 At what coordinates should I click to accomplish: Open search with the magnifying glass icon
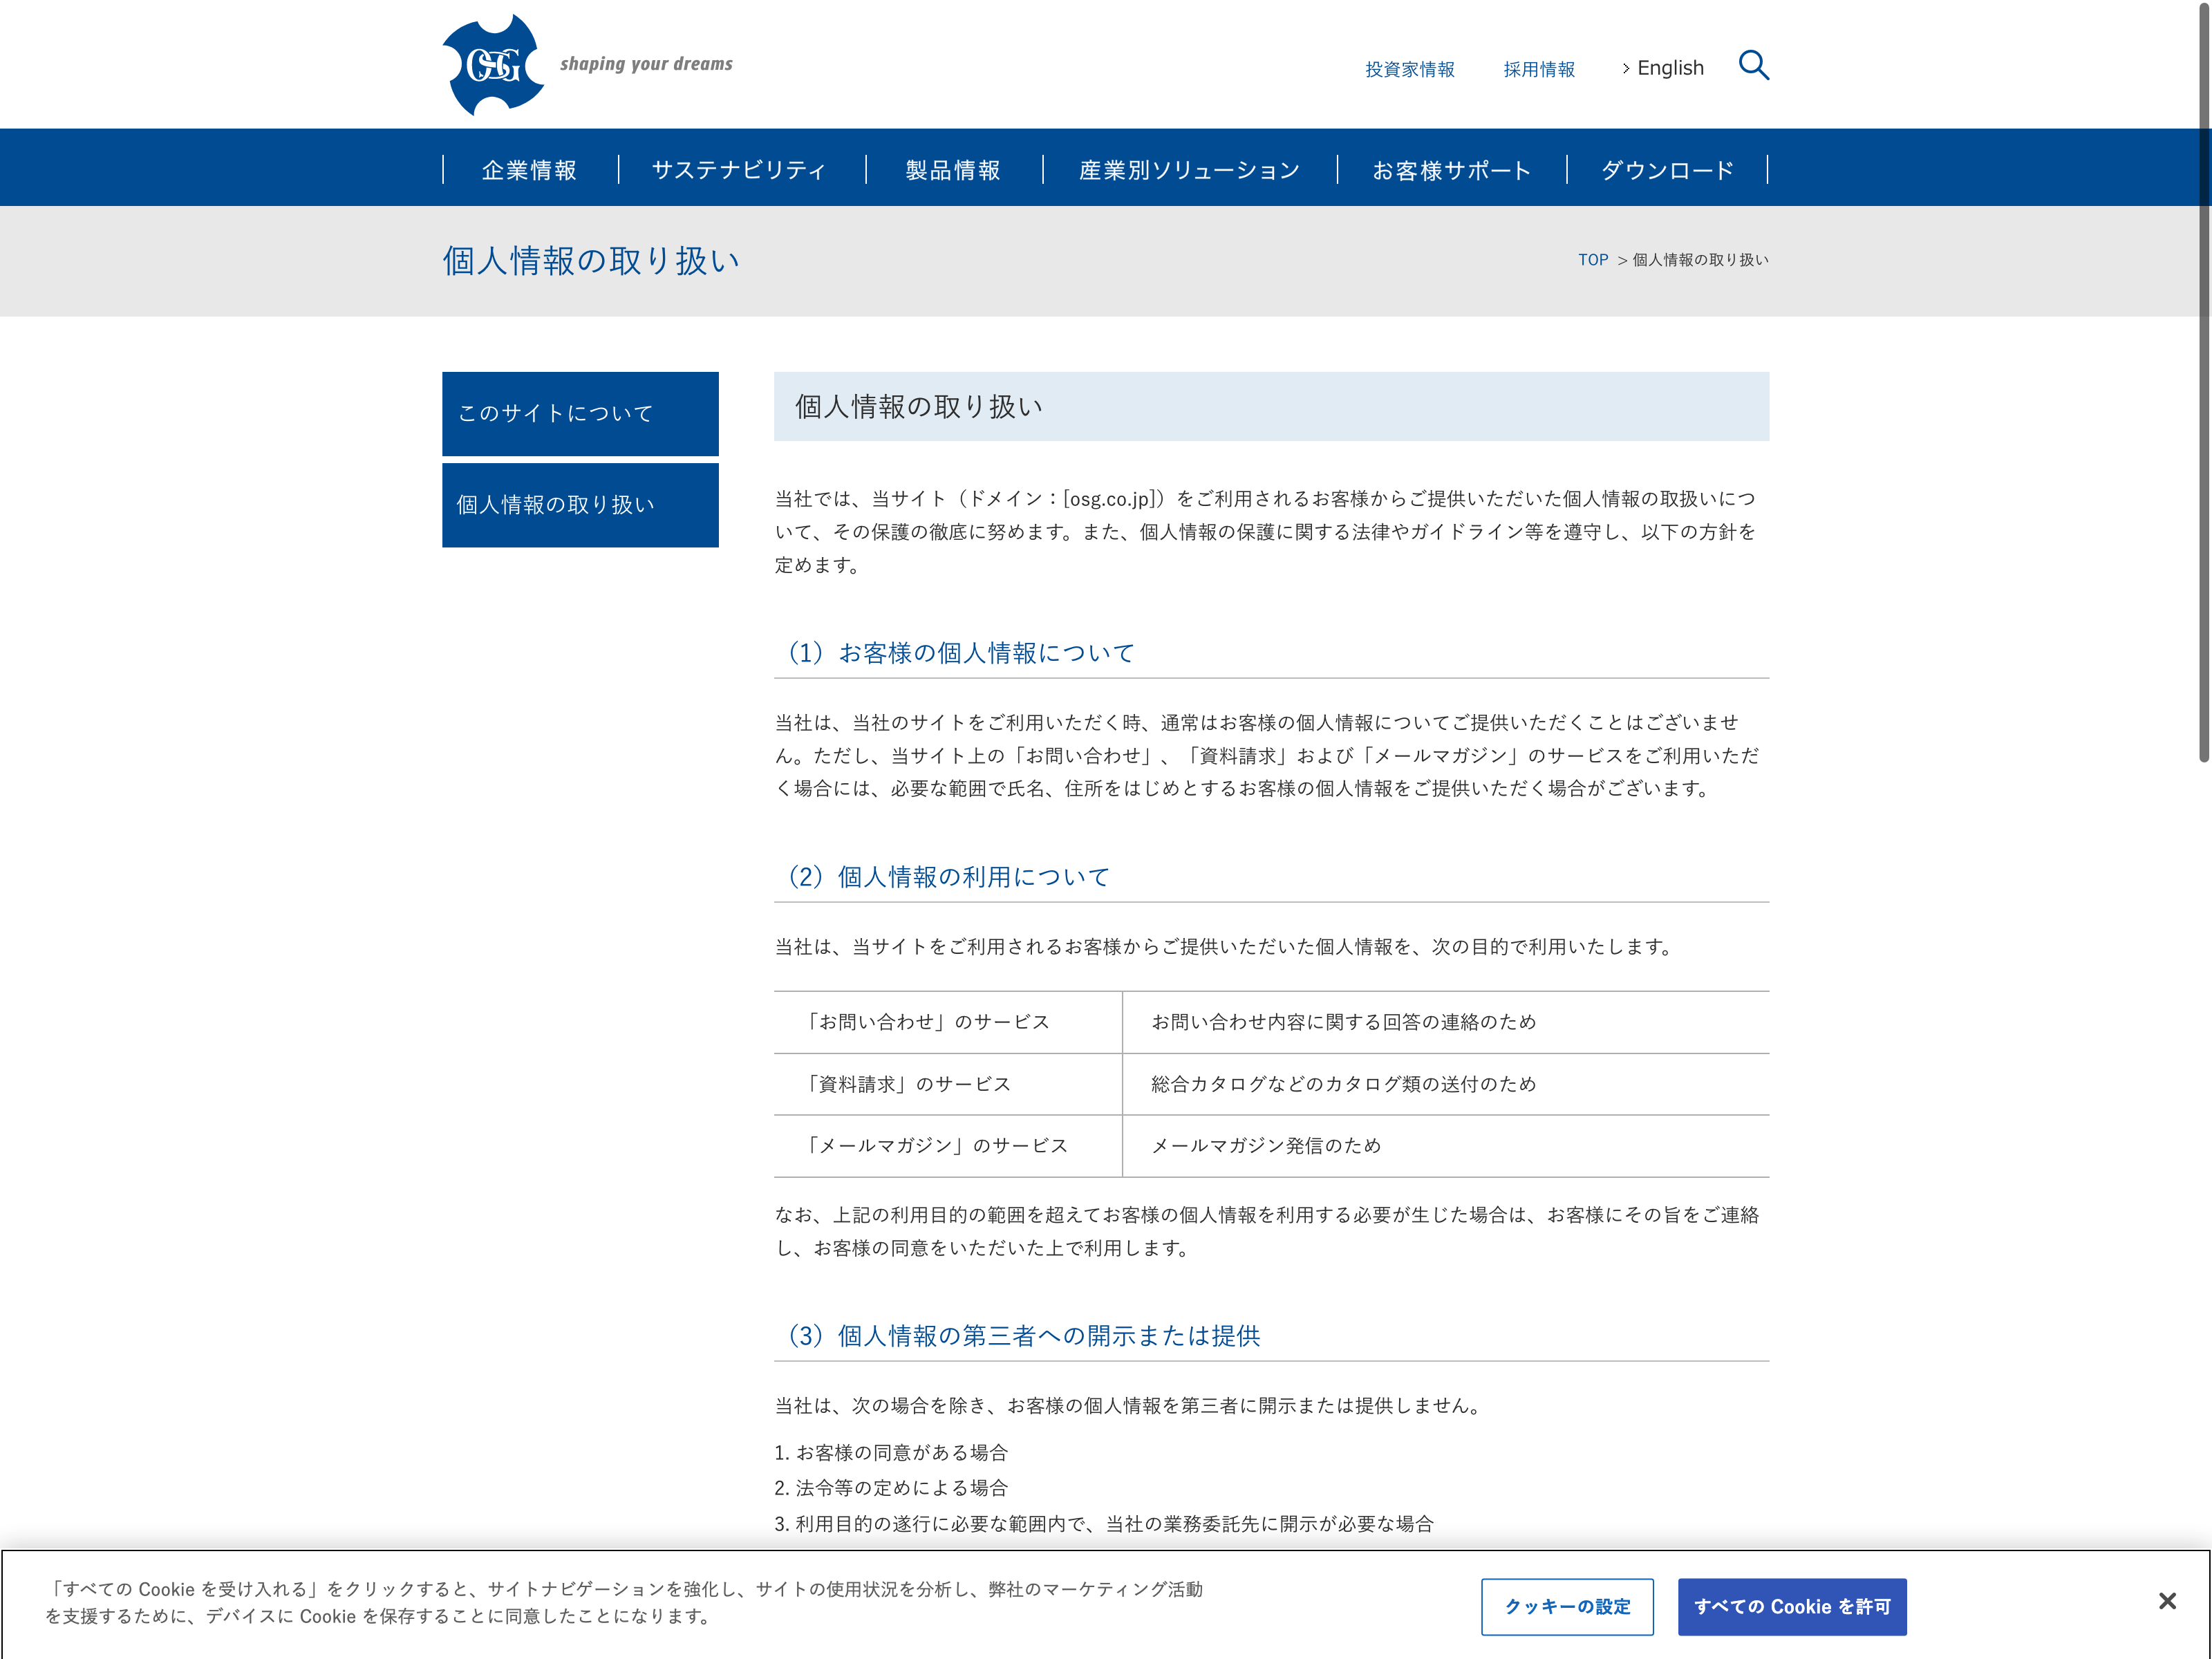(x=1753, y=66)
